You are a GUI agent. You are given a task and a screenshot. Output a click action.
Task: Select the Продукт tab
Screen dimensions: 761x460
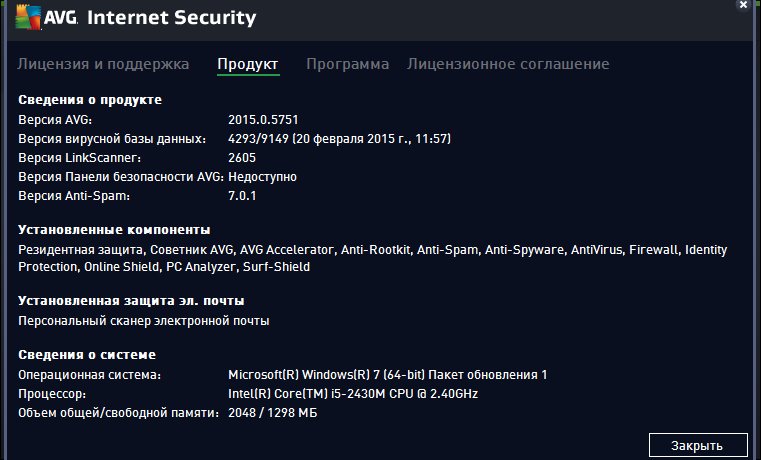point(248,64)
